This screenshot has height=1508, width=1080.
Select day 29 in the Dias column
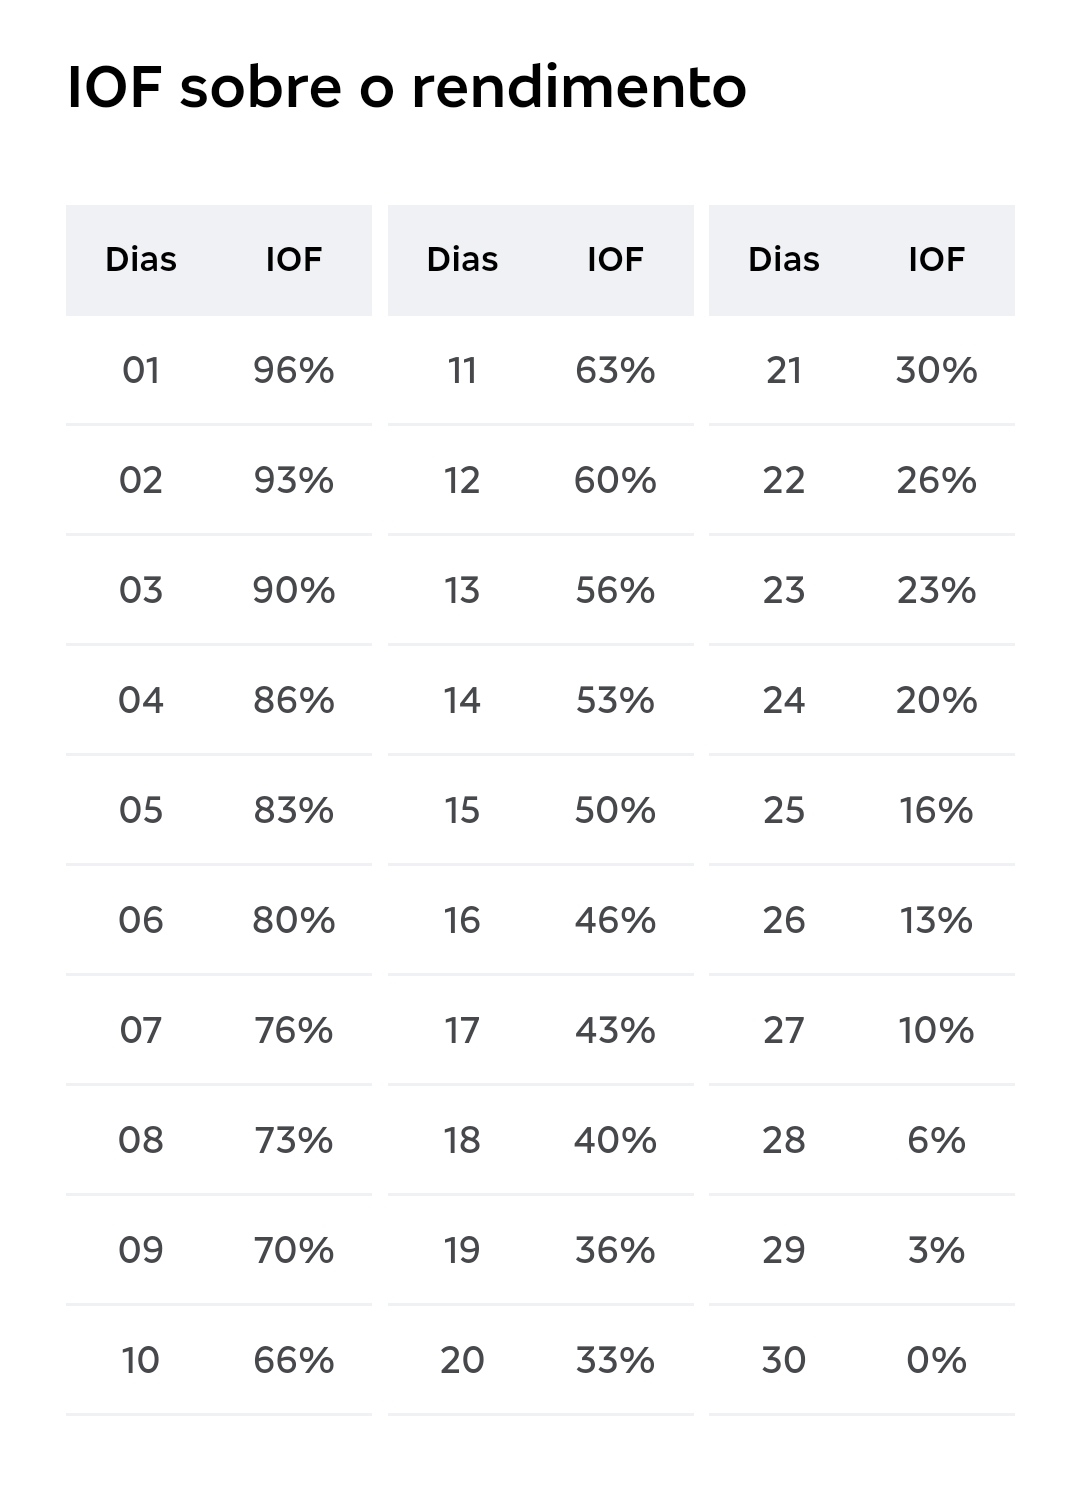coord(784,1250)
